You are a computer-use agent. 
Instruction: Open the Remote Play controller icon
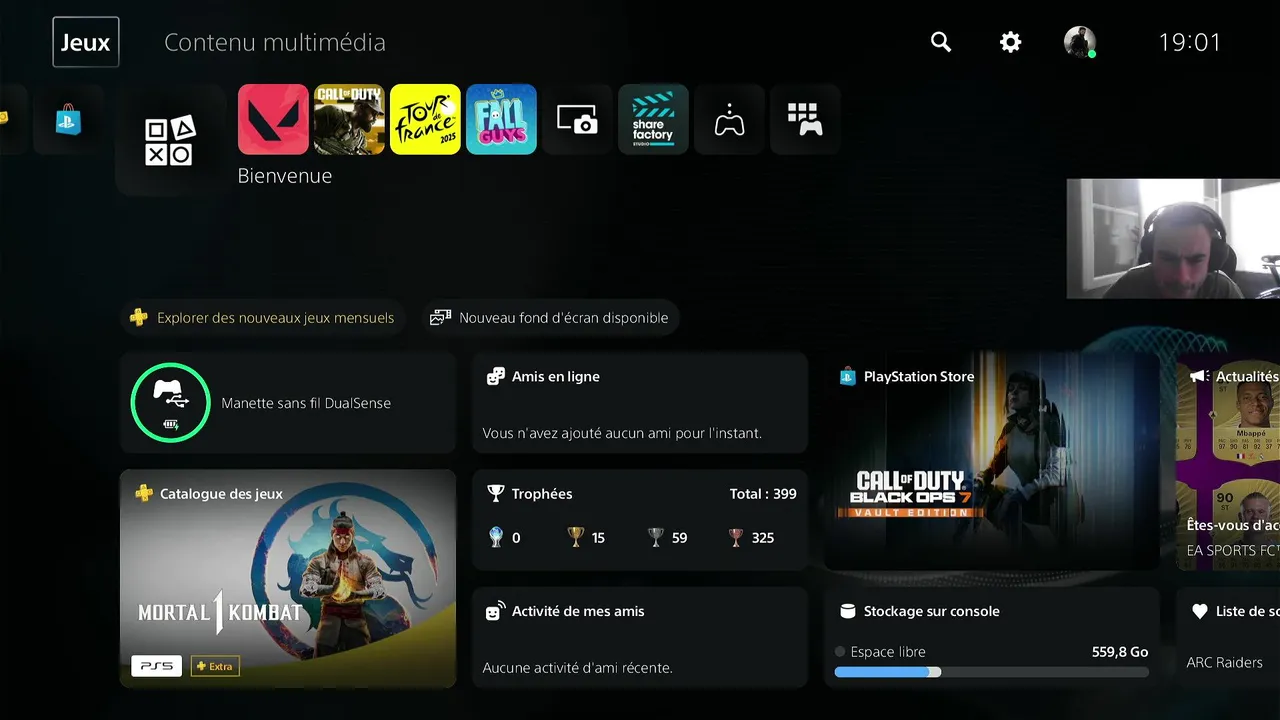click(729, 119)
